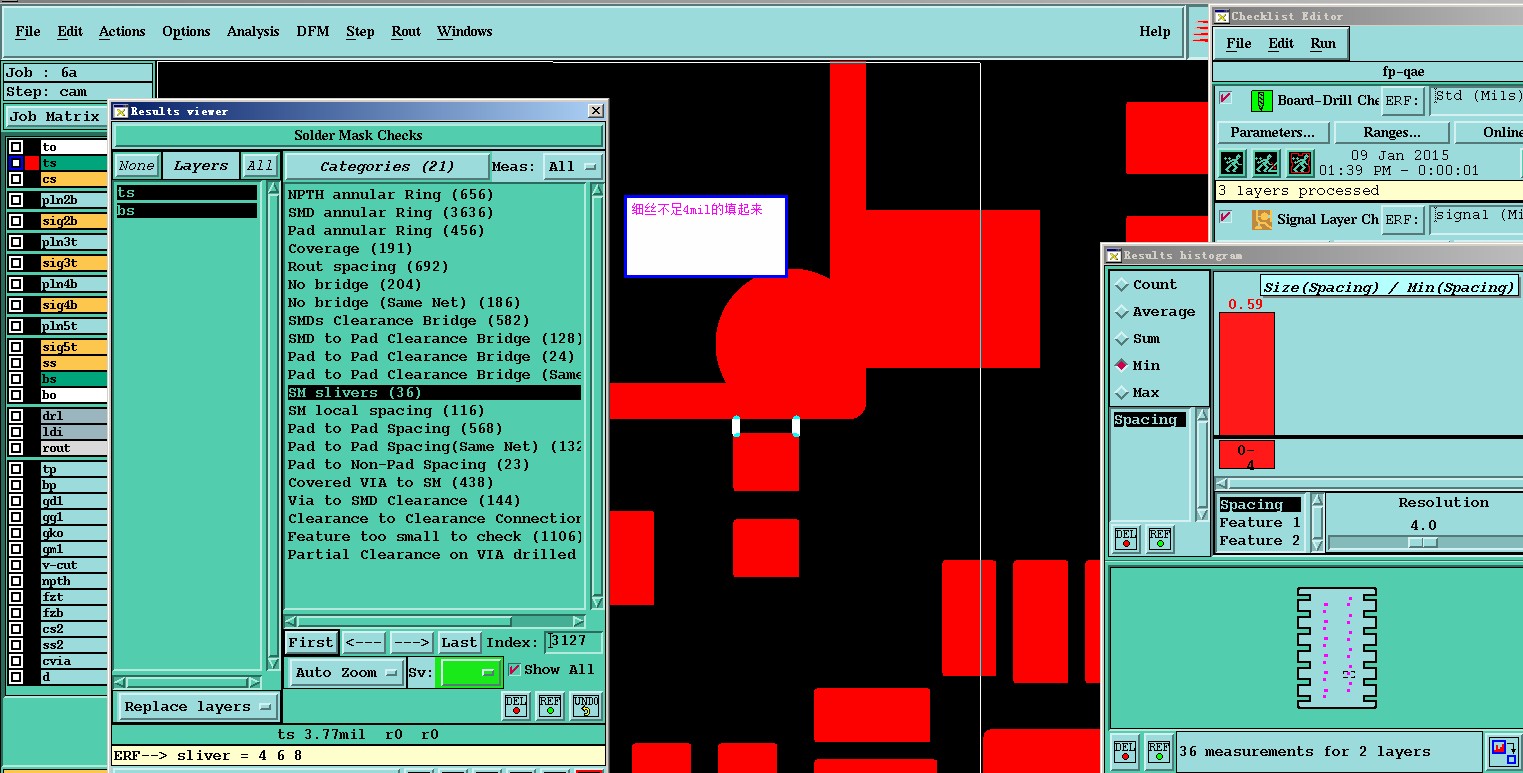
Task: Select 'Coverage (191)' category
Action: 350,249
